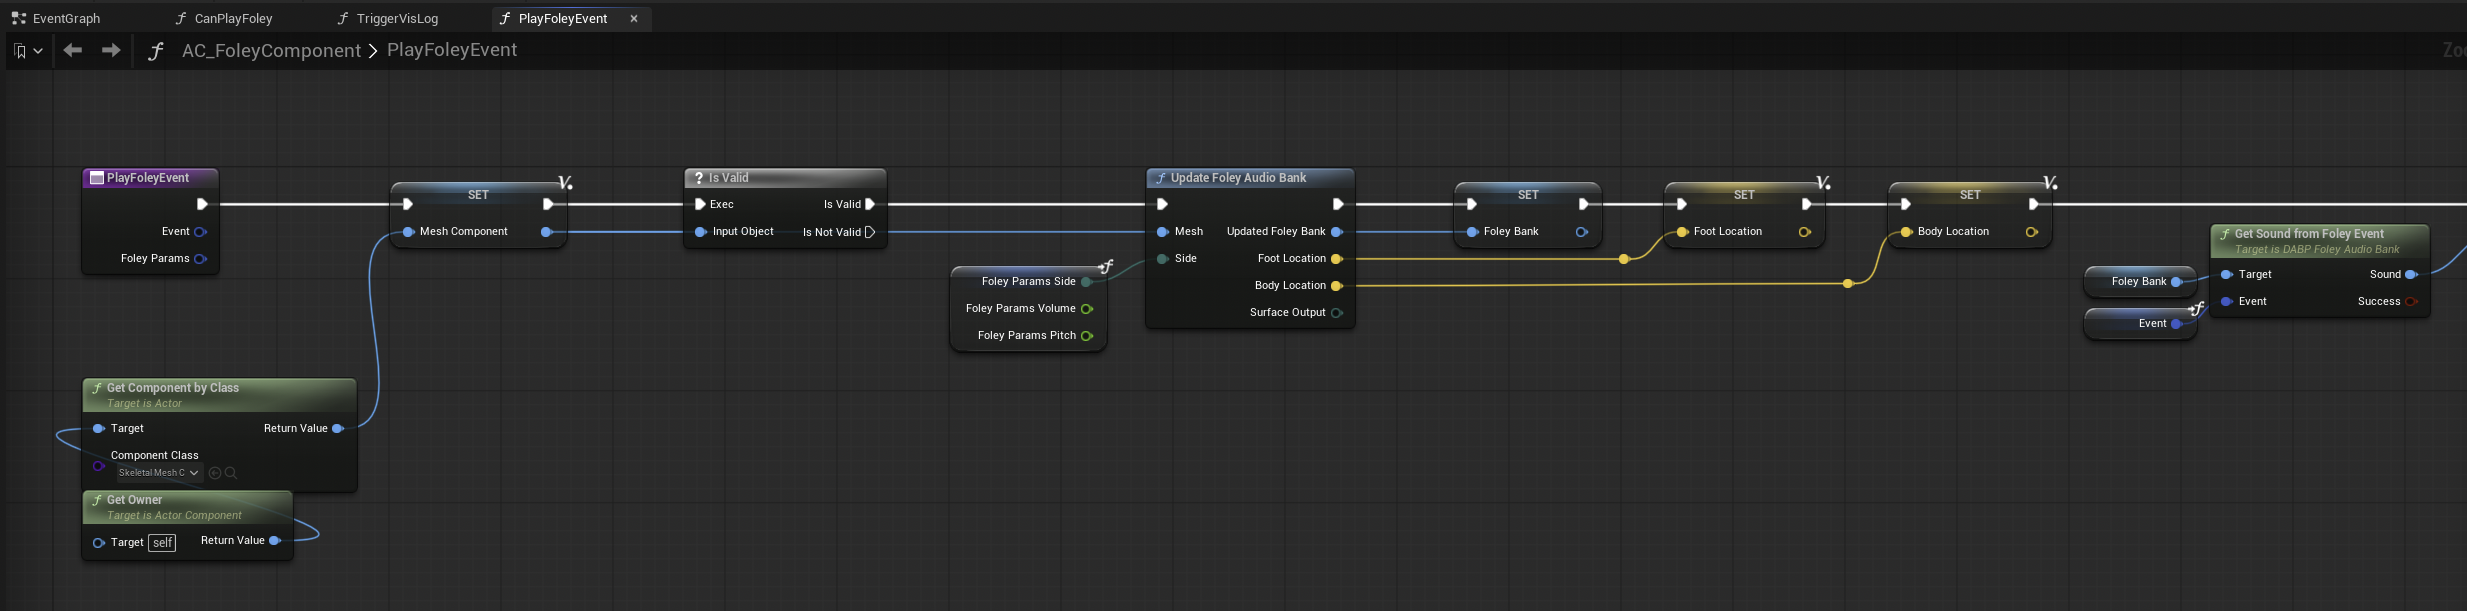
Task: Click the self Target field on Get Owner
Action: (x=162, y=542)
